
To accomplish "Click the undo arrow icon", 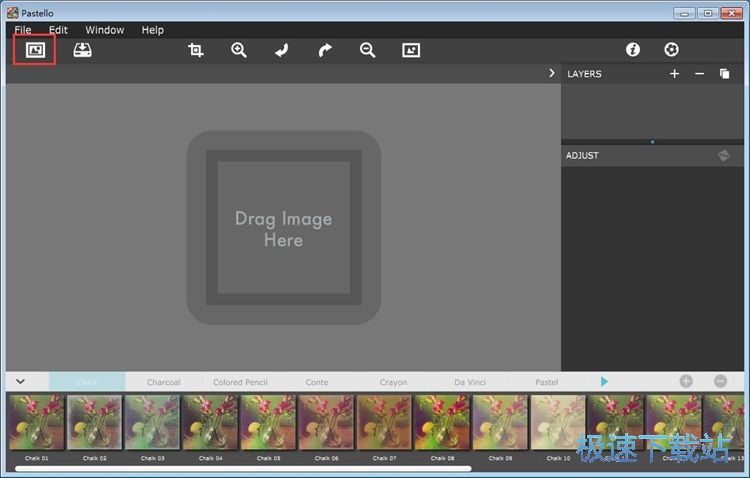I will pyautogui.click(x=282, y=50).
